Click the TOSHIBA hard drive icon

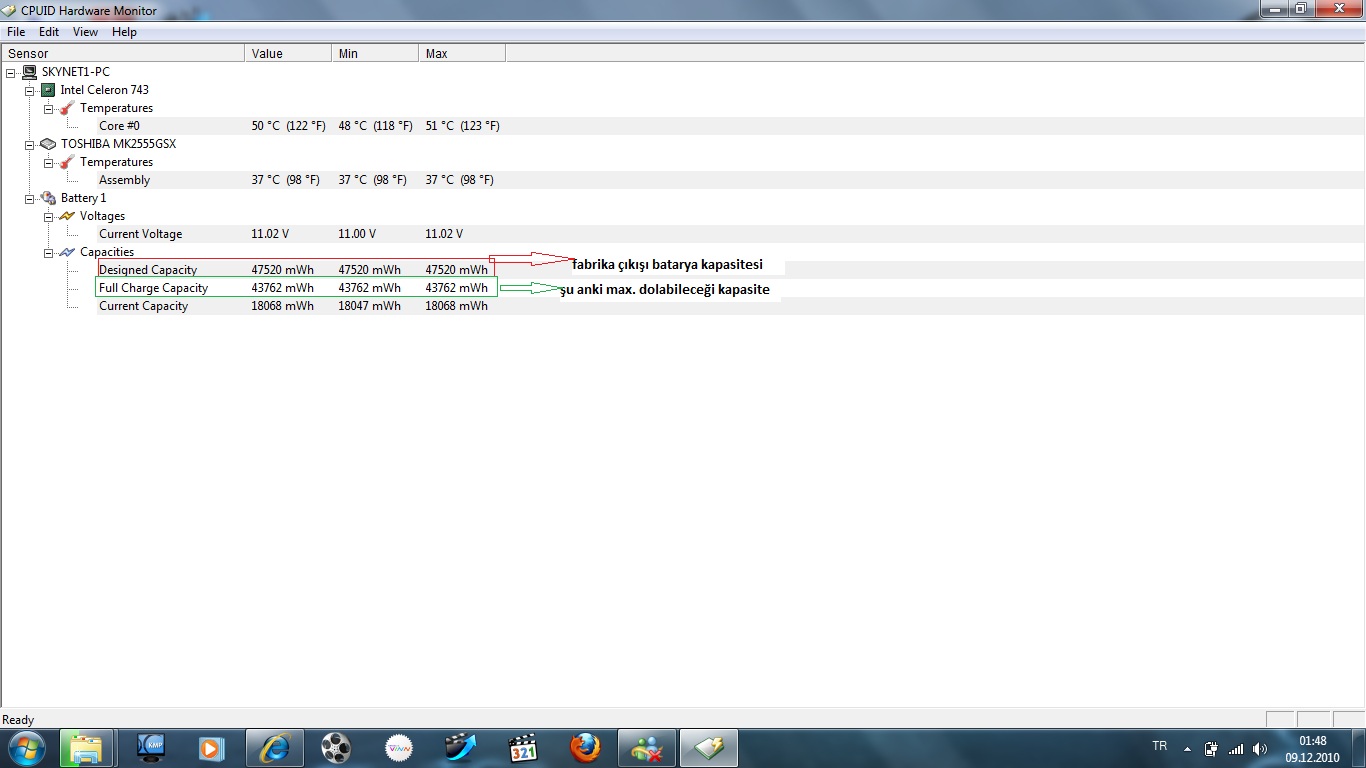coord(48,144)
